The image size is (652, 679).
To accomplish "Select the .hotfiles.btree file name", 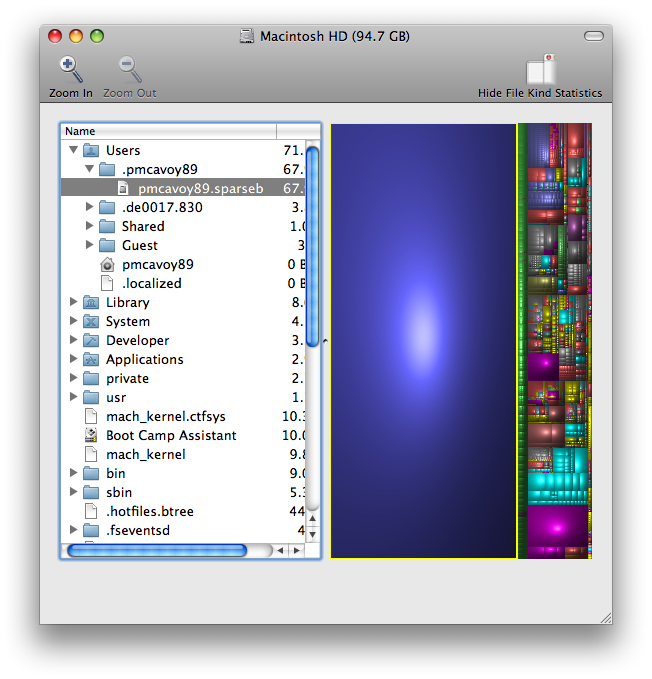I will coord(150,511).
